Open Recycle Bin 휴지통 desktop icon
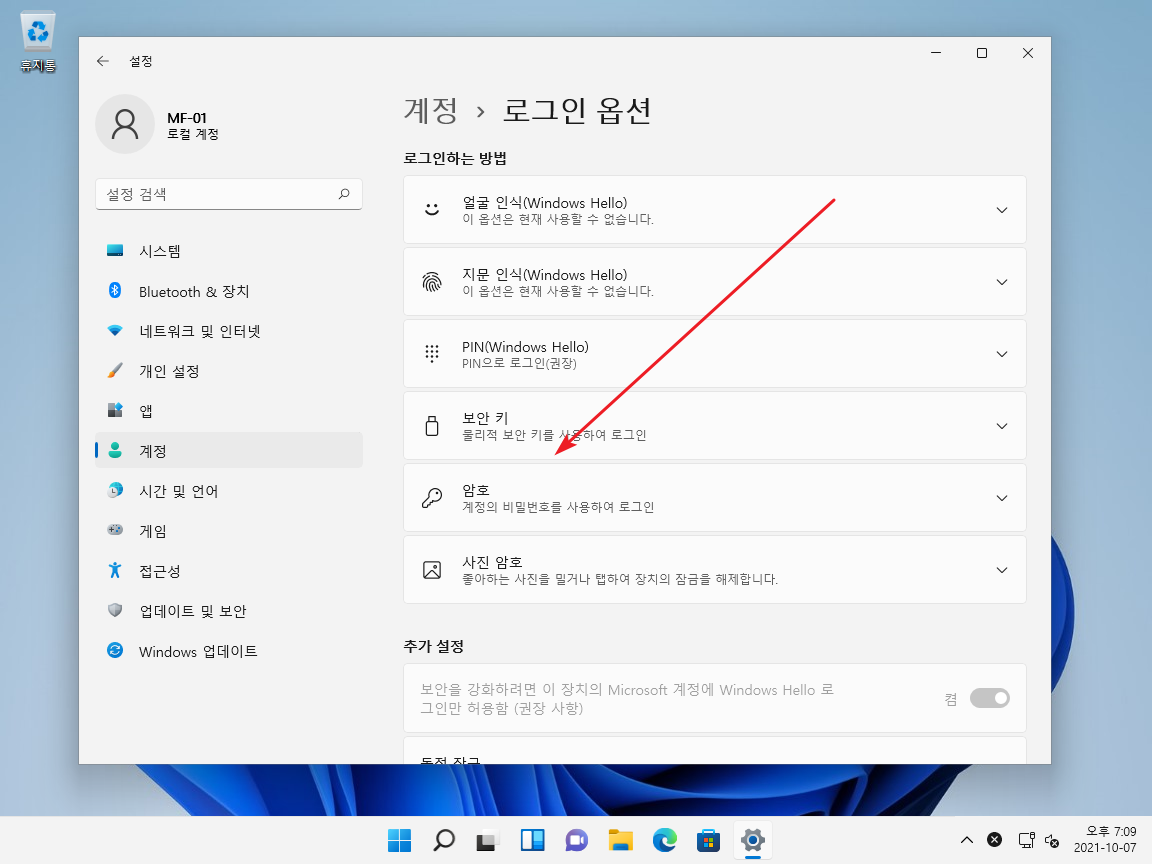1152x864 pixels. pyautogui.click(x=37, y=43)
